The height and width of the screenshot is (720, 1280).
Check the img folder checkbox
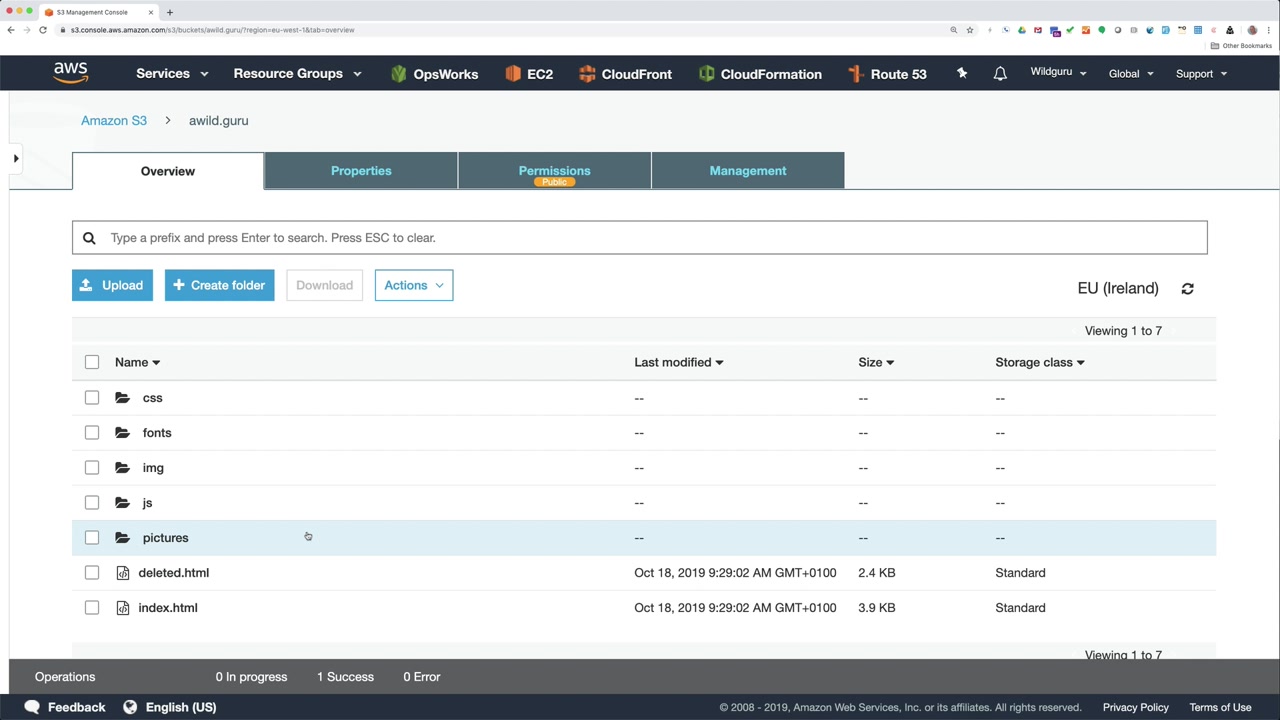[92, 468]
